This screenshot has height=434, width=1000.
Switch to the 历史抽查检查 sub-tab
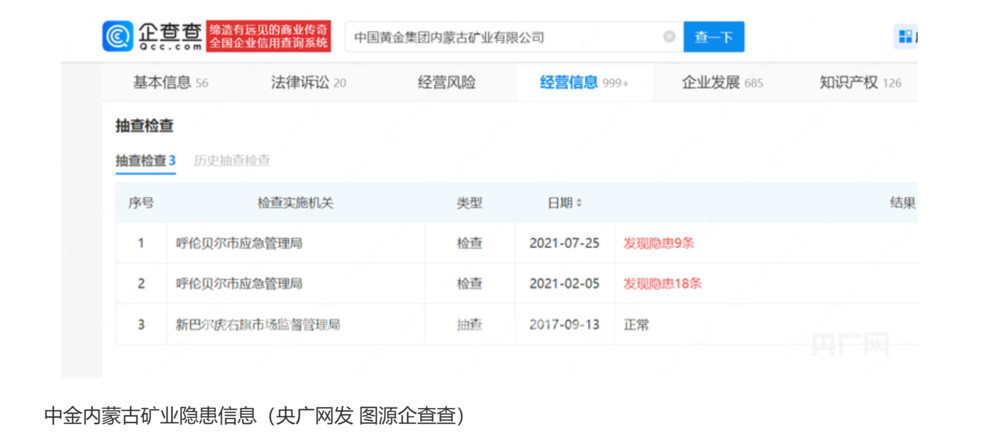(x=232, y=161)
